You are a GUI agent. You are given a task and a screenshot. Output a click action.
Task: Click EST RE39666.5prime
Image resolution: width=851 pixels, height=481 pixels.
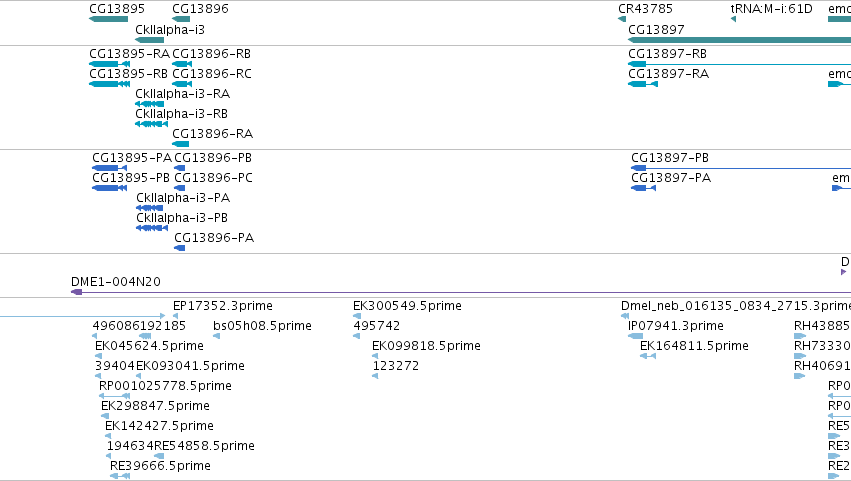(x=160, y=467)
